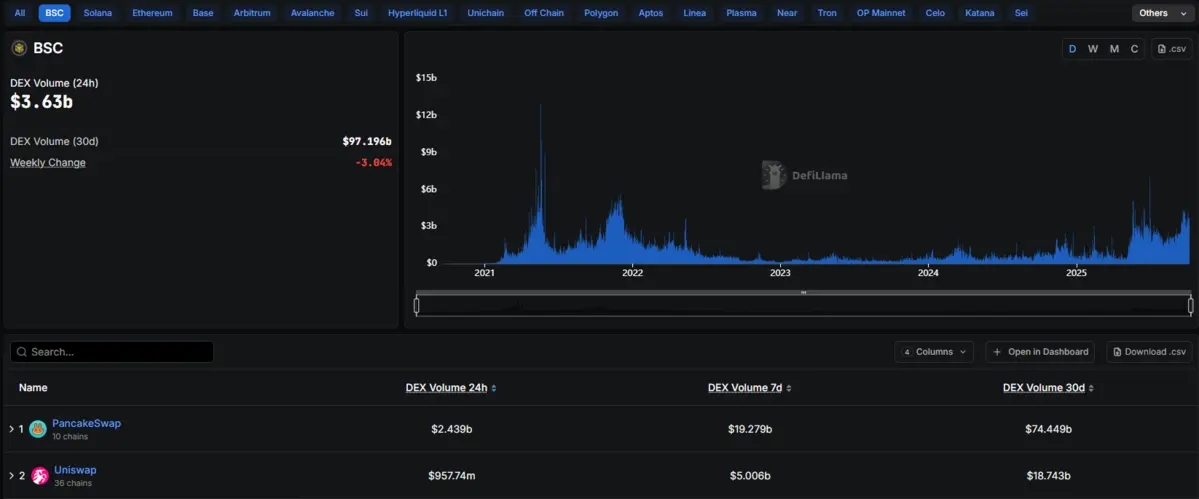Select the Ethereum chain tab
The width and height of the screenshot is (1199, 499).
152,13
